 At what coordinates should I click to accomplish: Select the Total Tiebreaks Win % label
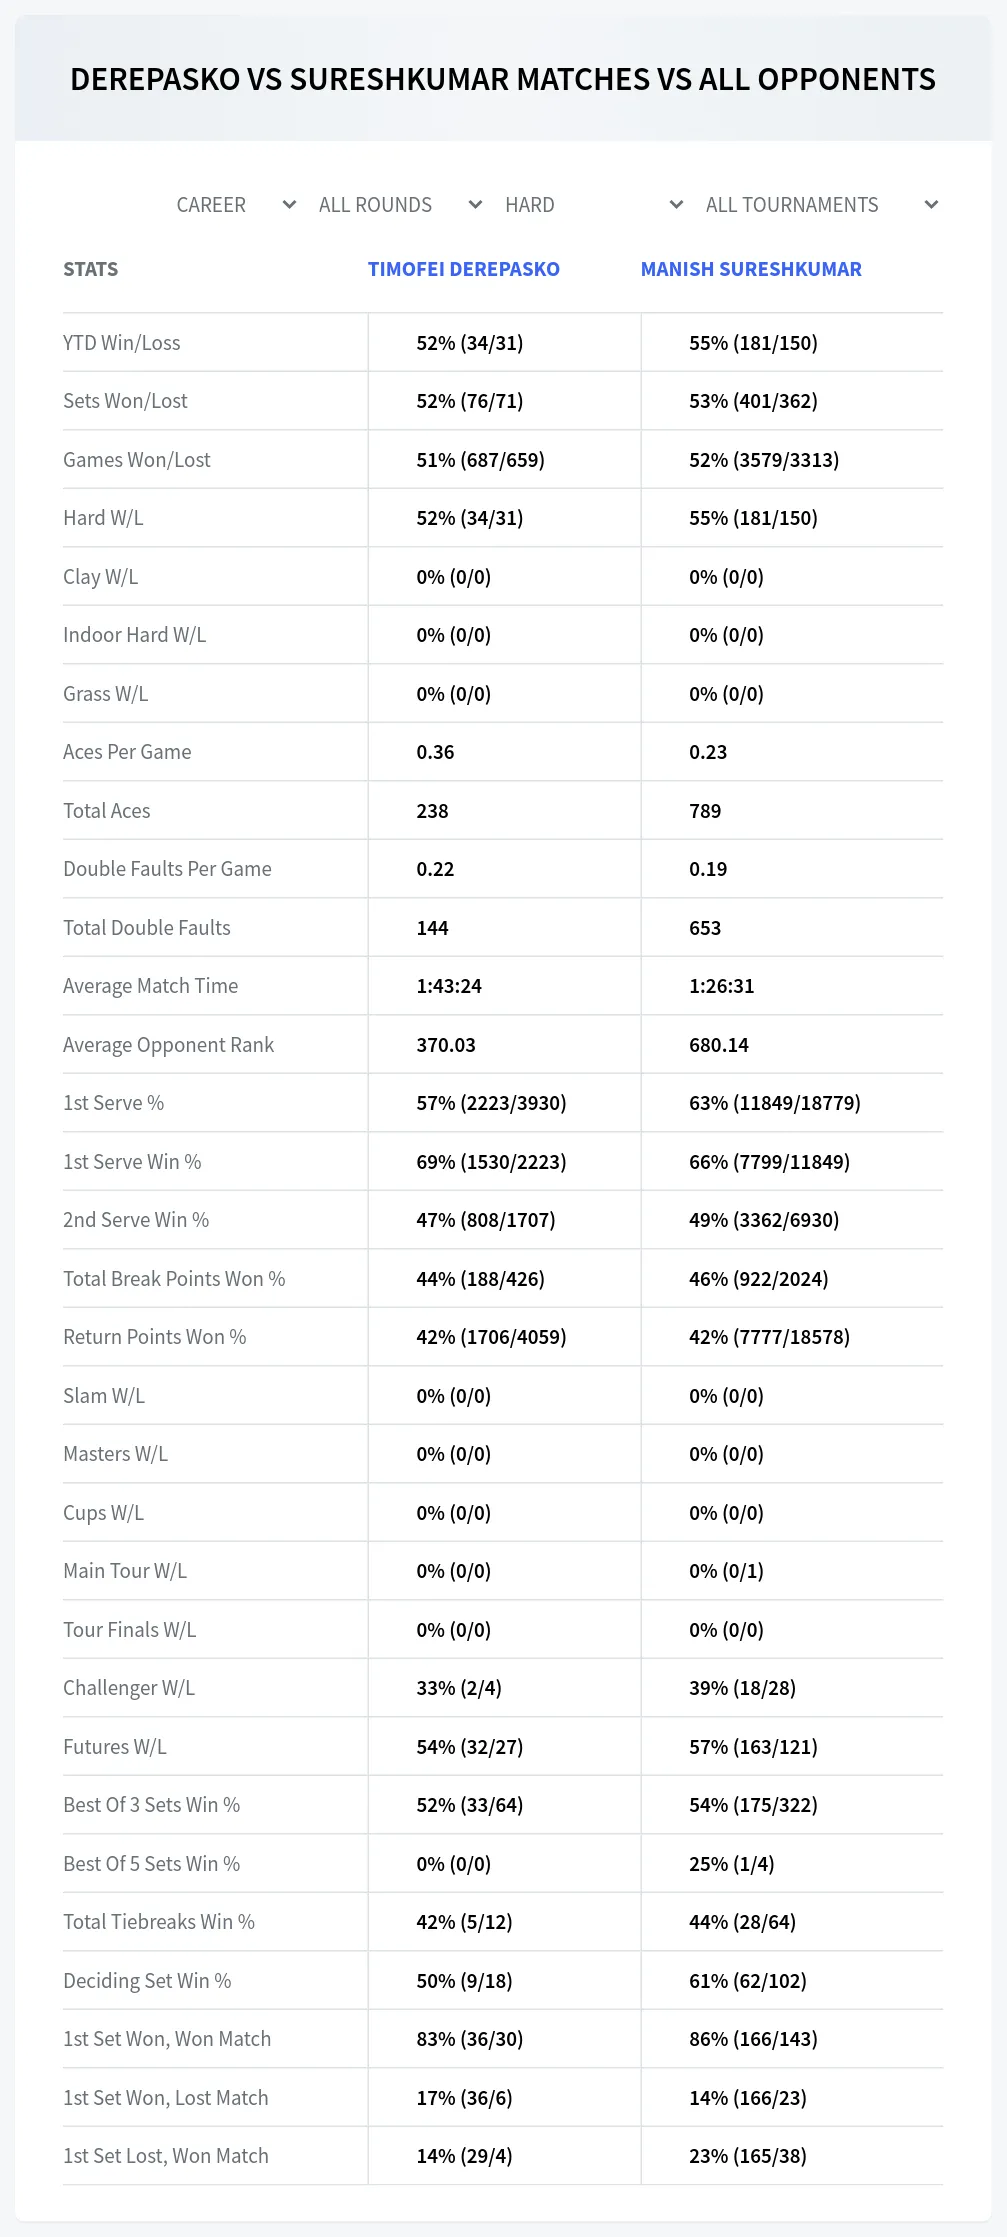pos(159,1922)
